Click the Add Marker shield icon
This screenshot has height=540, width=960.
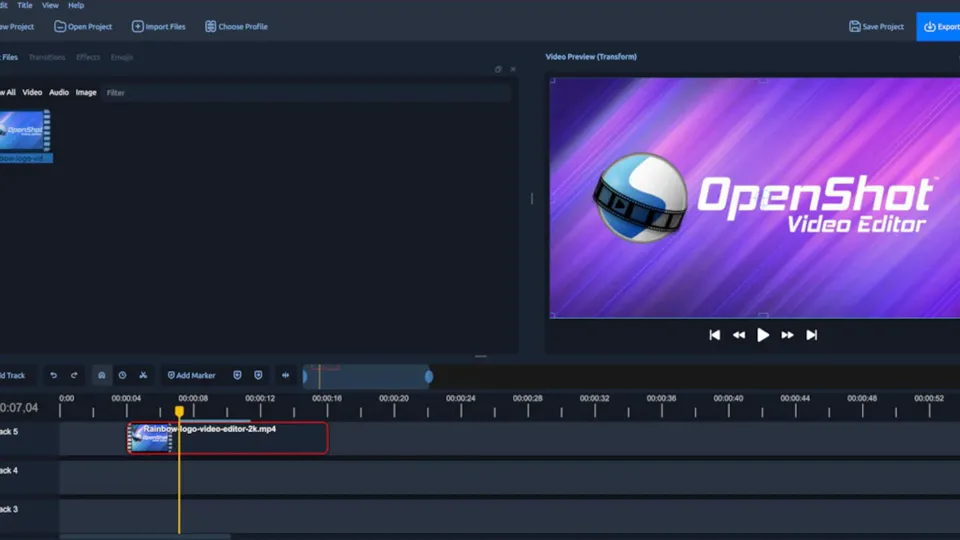click(x=171, y=375)
